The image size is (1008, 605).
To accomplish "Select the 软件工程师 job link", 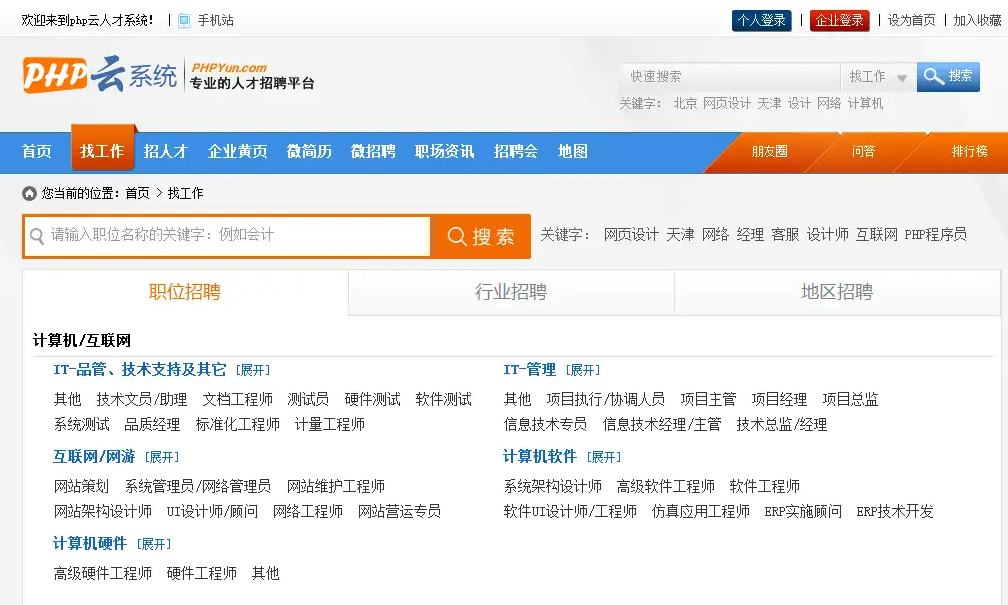I will (x=764, y=486).
